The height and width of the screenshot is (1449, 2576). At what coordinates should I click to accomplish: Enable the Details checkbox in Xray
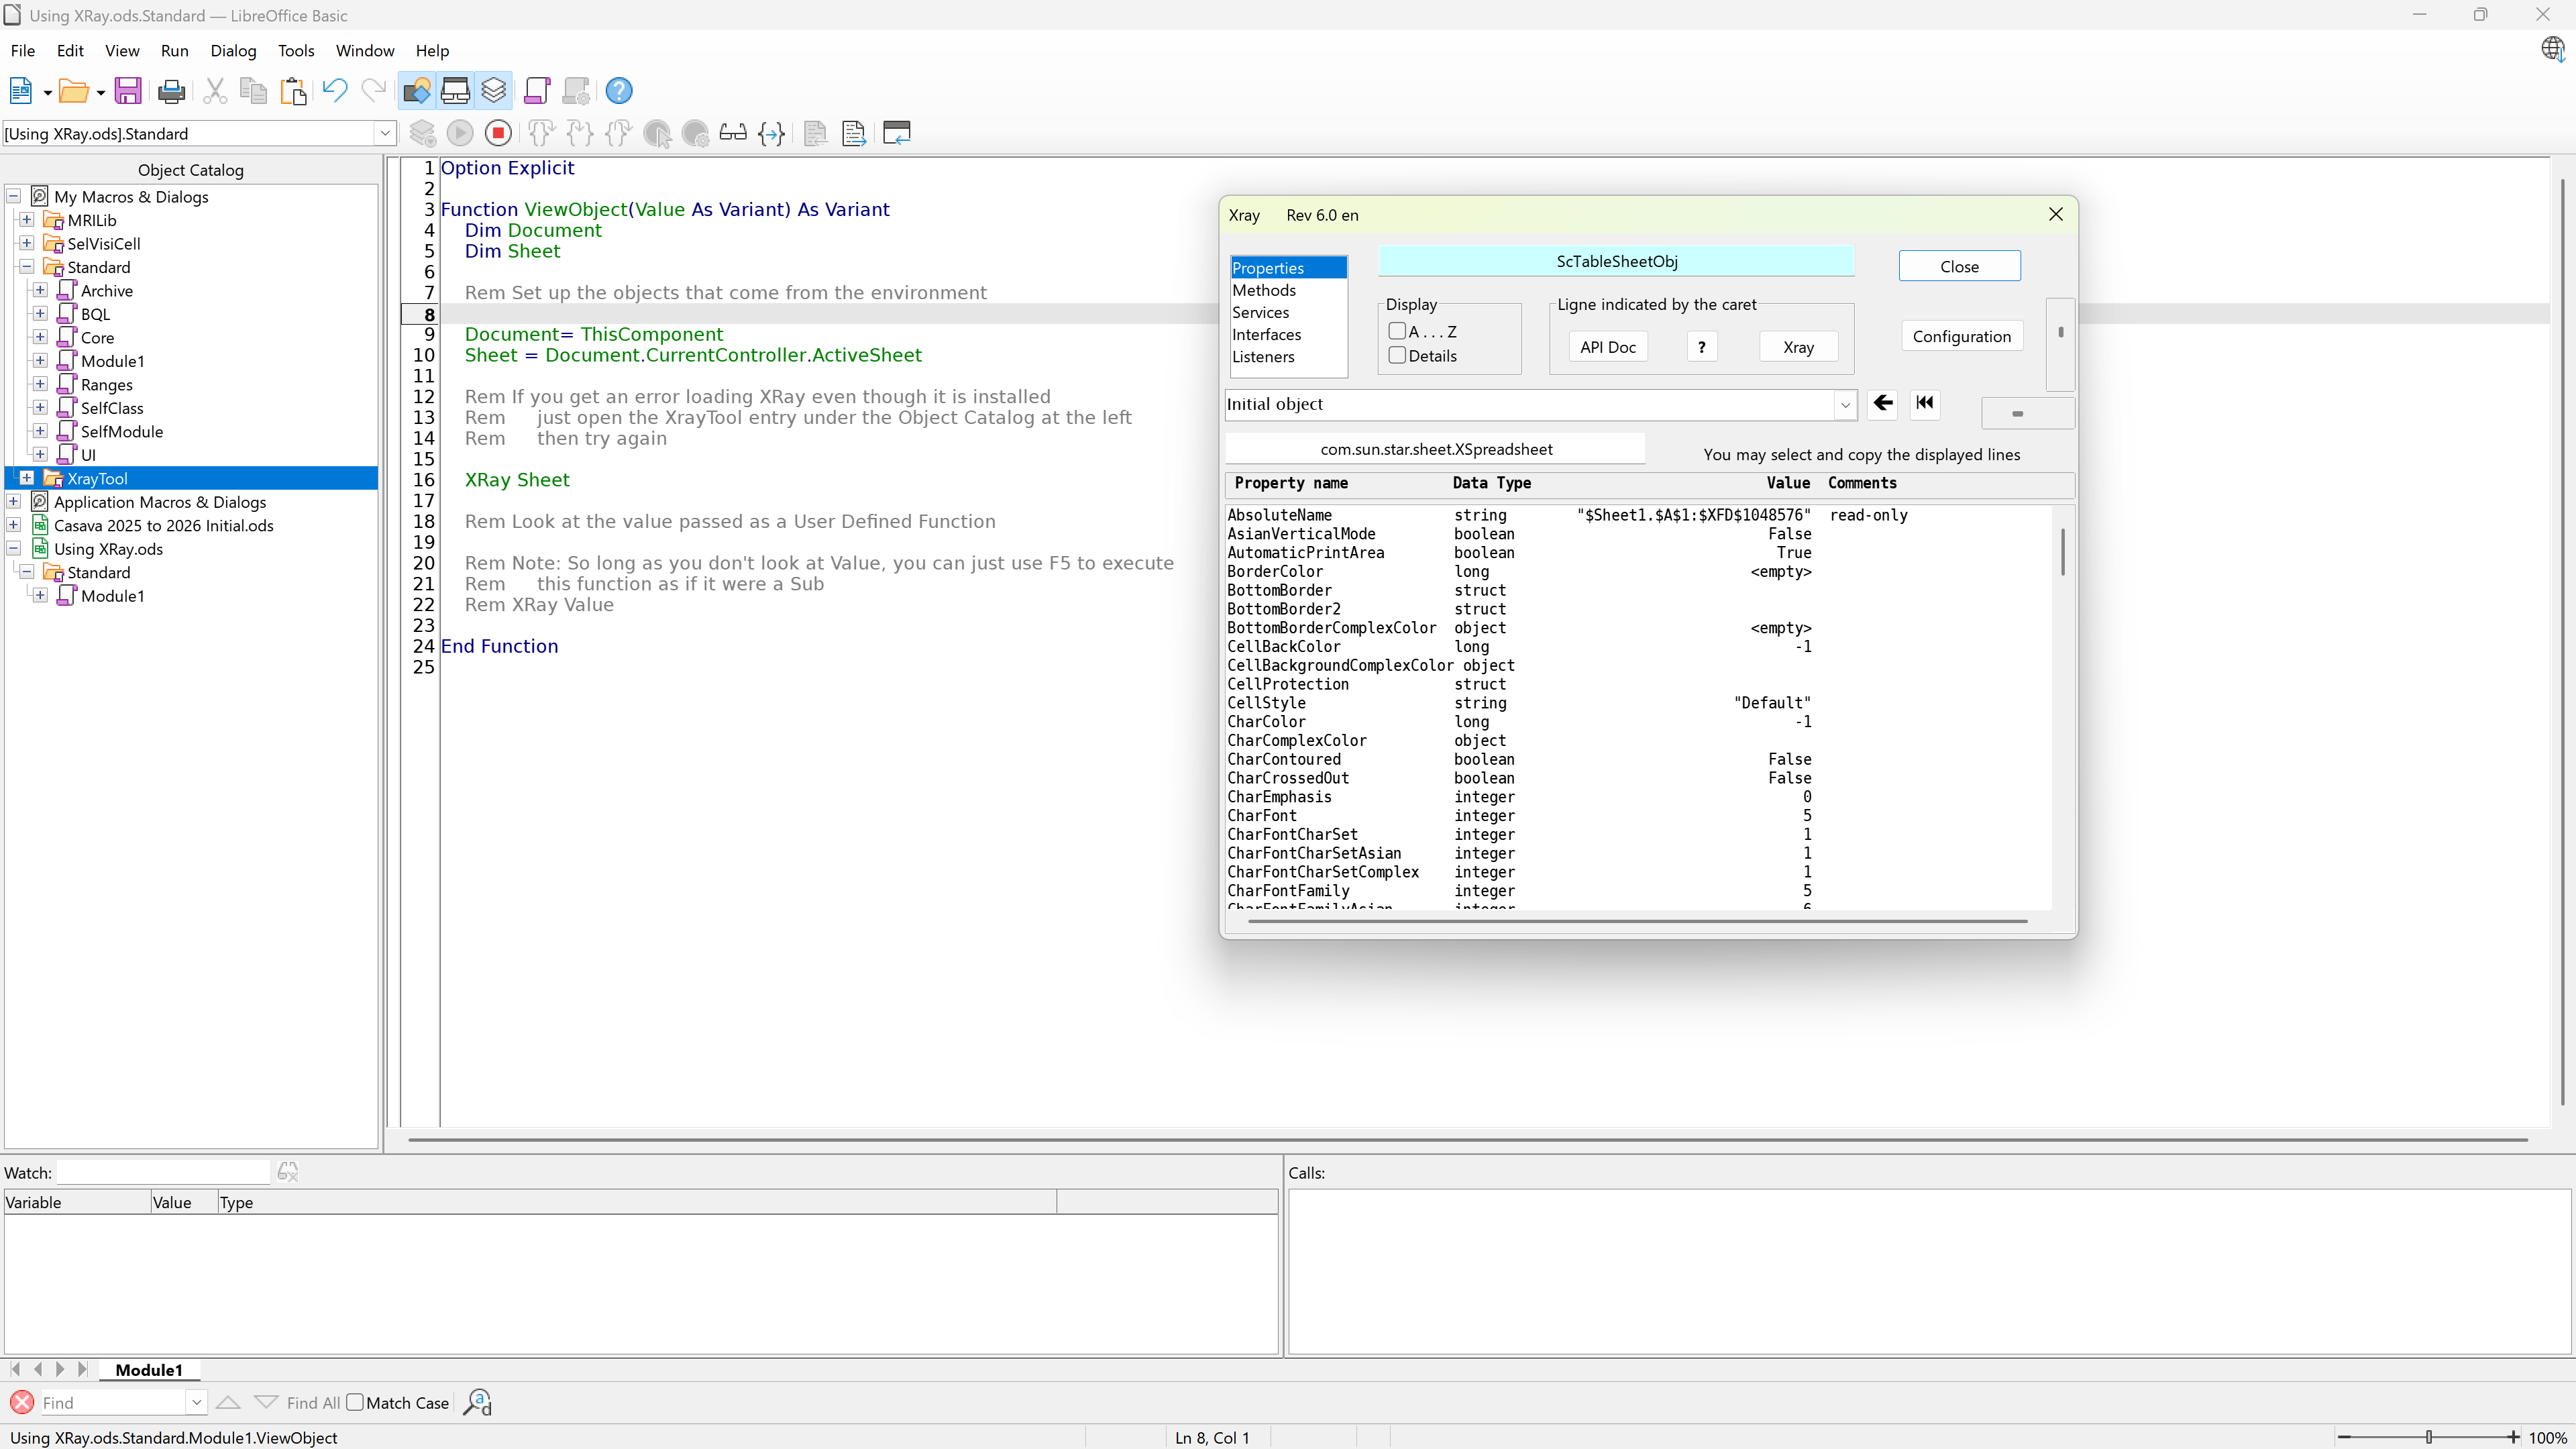tap(1397, 355)
